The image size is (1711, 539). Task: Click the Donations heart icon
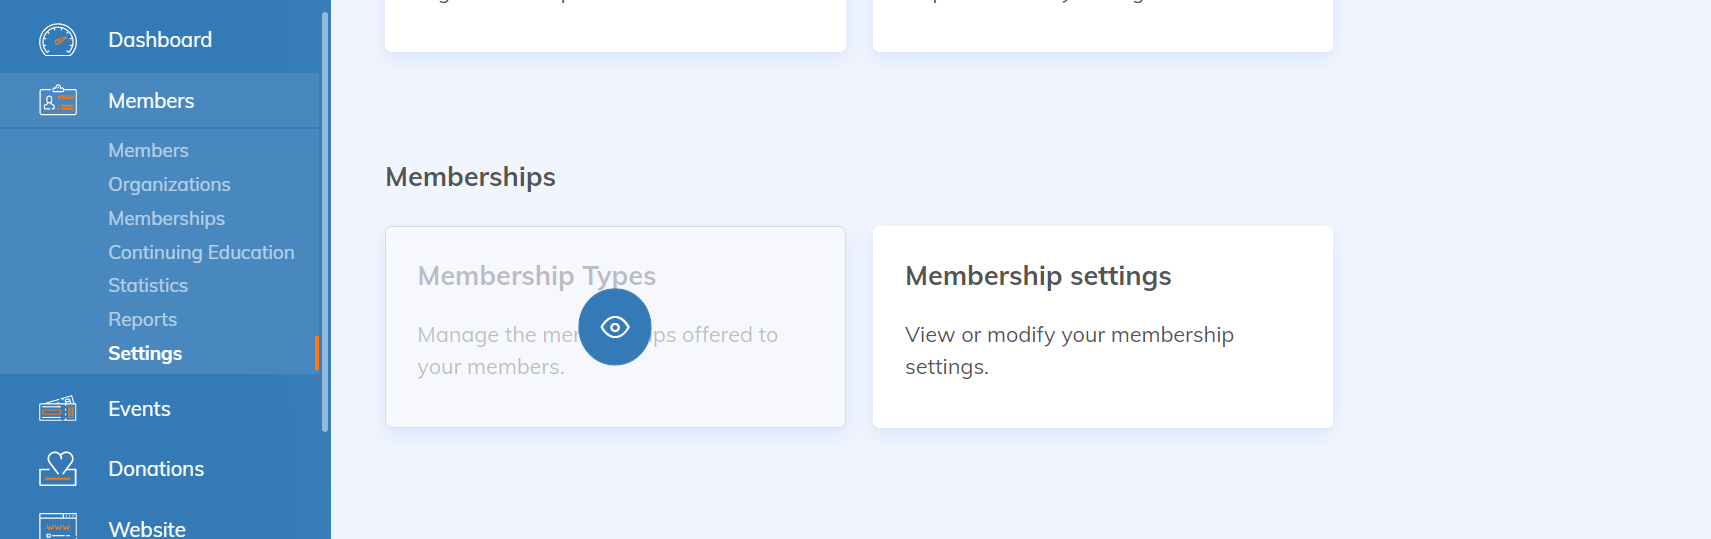[58, 469]
